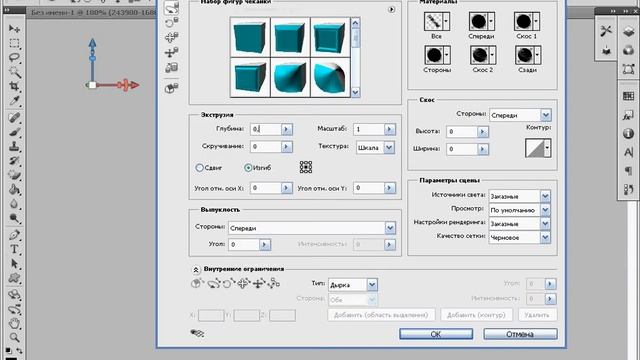
Task: Open the Character panel icon
Action: (x=629, y=152)
